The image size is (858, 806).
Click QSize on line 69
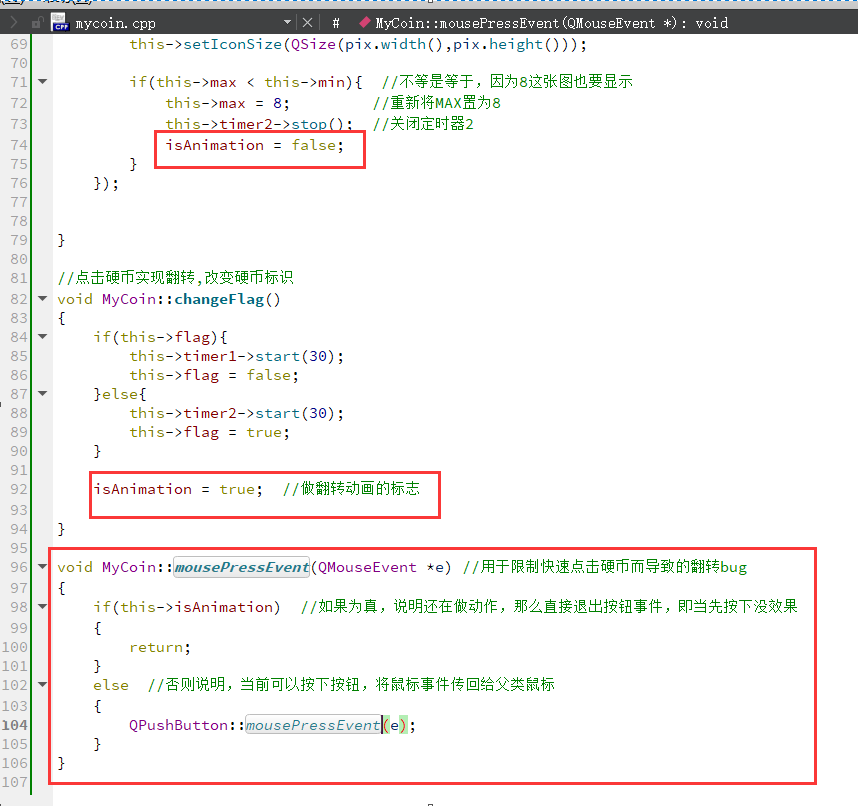pyautogui.click(x=313, y=44)
